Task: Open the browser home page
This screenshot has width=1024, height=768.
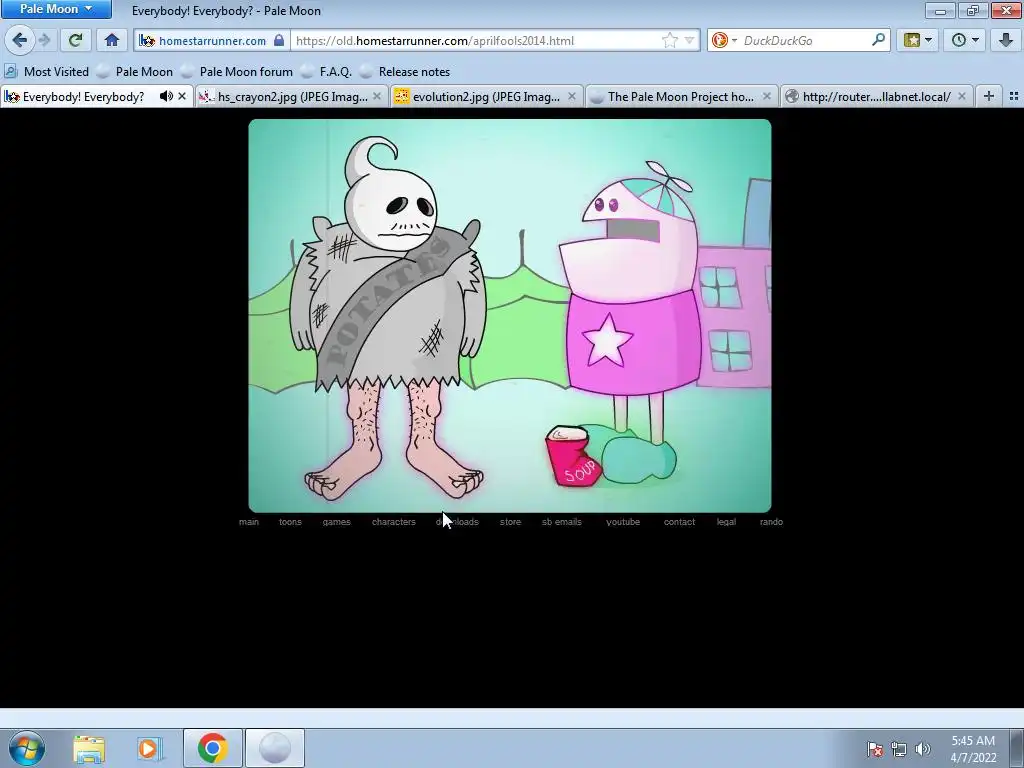Action: point(112,40)
